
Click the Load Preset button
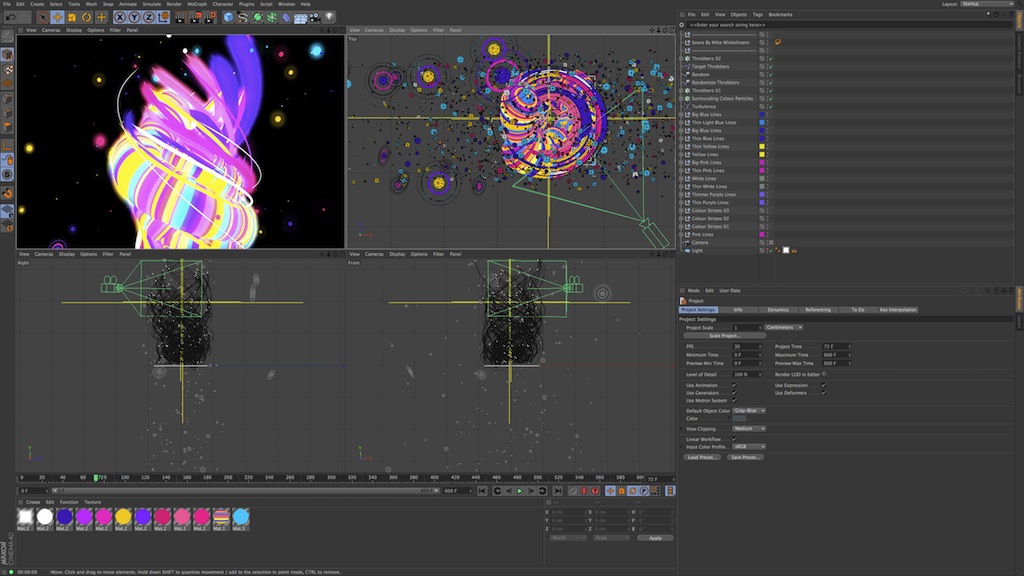point(702,457)
